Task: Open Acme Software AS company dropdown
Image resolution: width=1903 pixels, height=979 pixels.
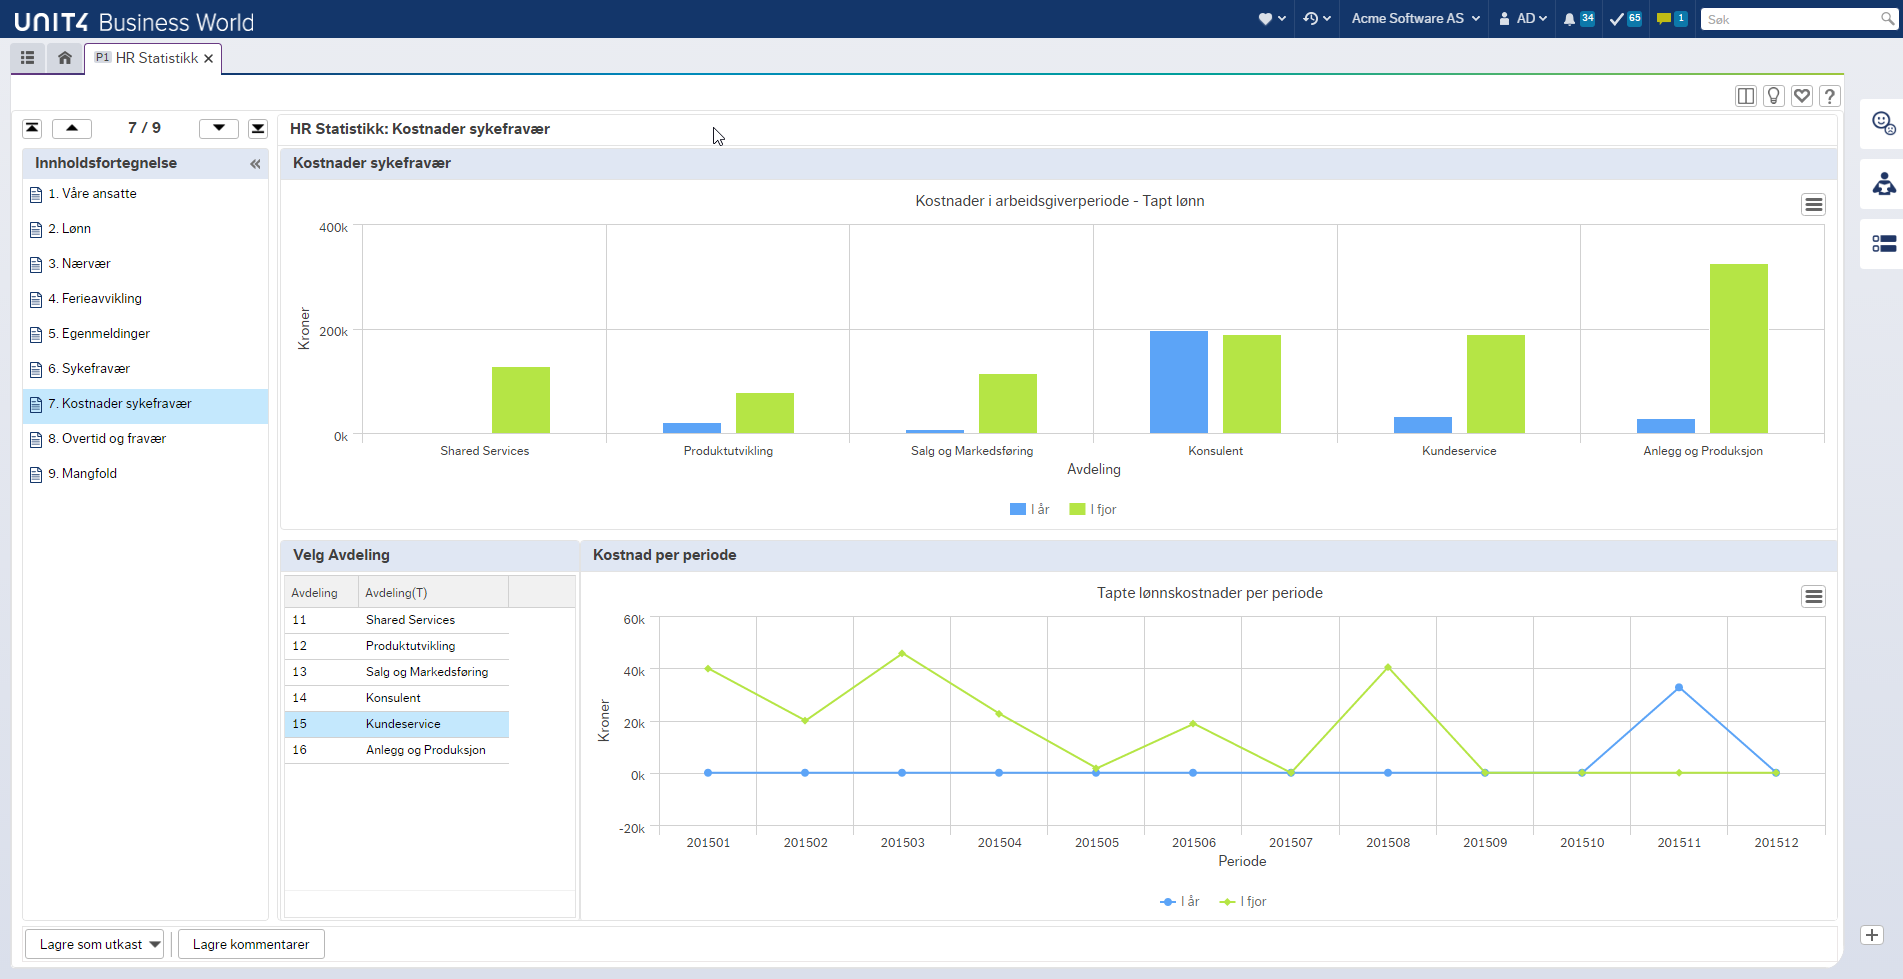Action: click(x=1416, y=18)
